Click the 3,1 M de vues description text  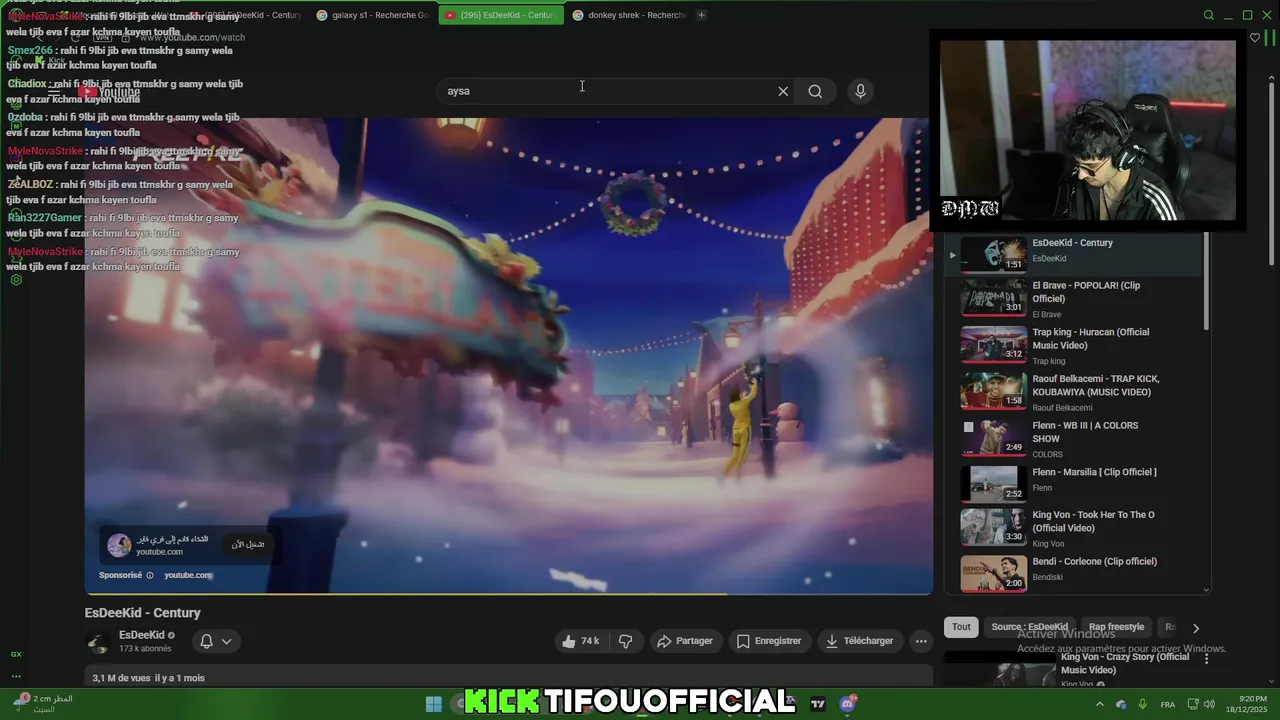point(148,678)
